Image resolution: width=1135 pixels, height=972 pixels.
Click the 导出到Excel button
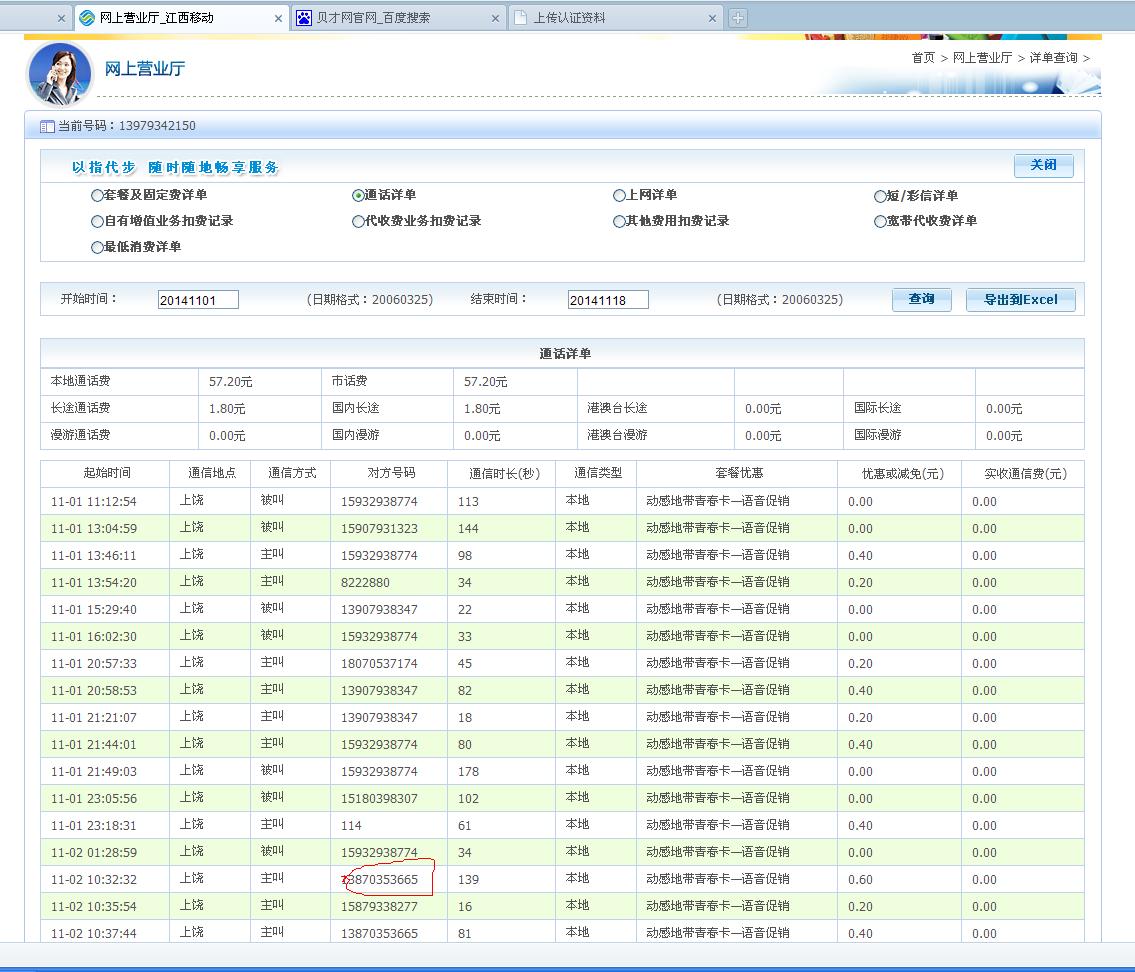[x=1020, y=299]
